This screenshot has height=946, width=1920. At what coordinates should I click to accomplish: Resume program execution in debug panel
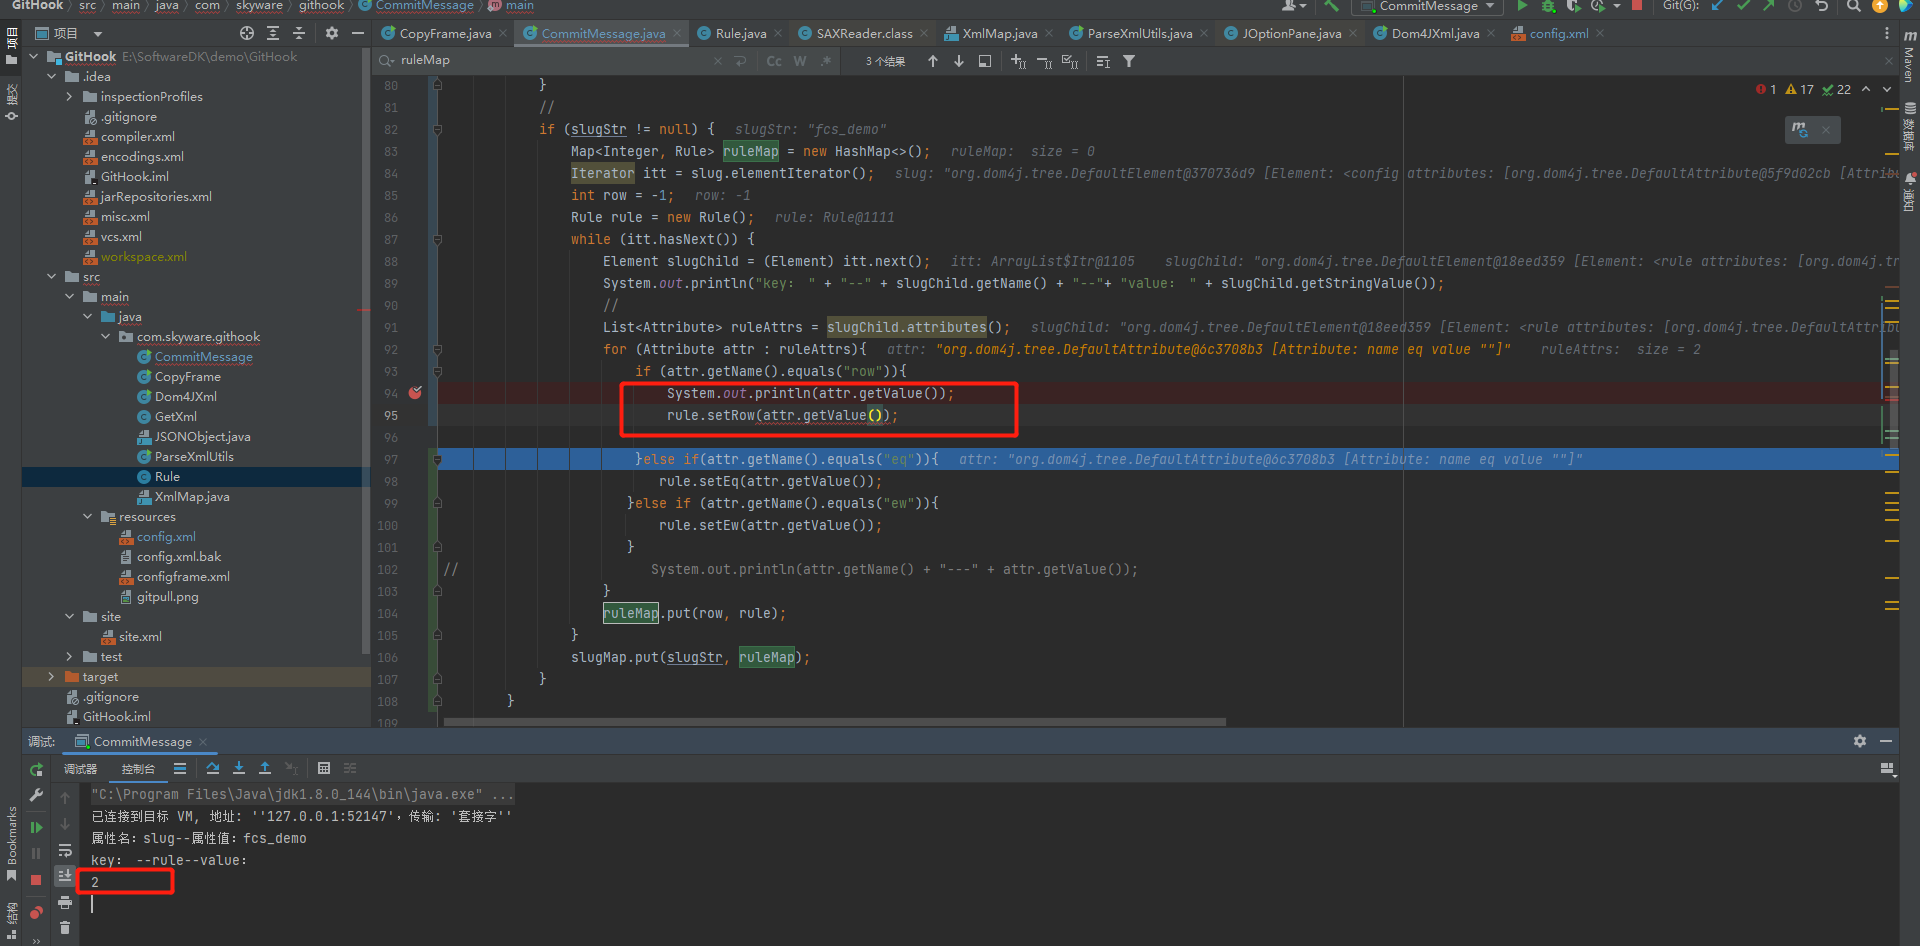click(36, 828)
